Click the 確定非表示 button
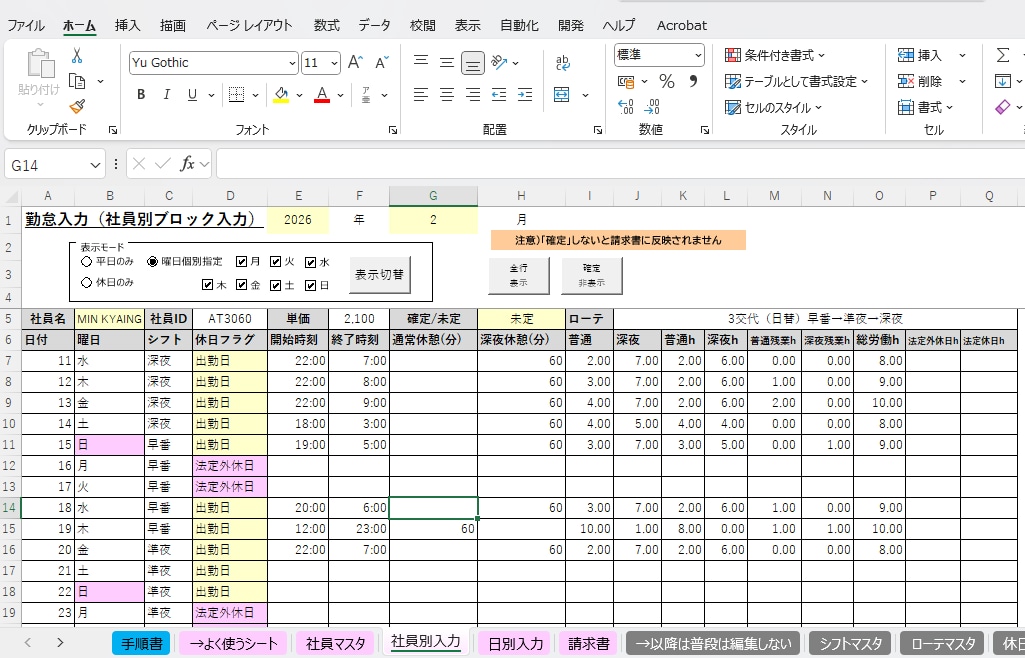Viewport: 1025px width, 658px height. 592,275
